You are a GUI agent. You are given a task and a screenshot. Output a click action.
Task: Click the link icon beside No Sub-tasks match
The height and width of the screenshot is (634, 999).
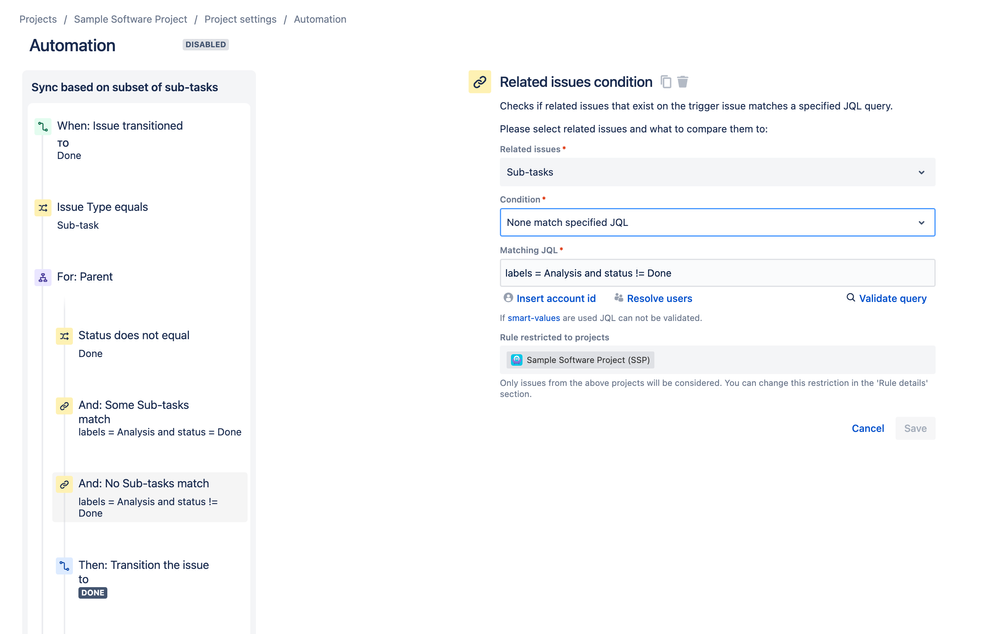[x=64, y=484]
